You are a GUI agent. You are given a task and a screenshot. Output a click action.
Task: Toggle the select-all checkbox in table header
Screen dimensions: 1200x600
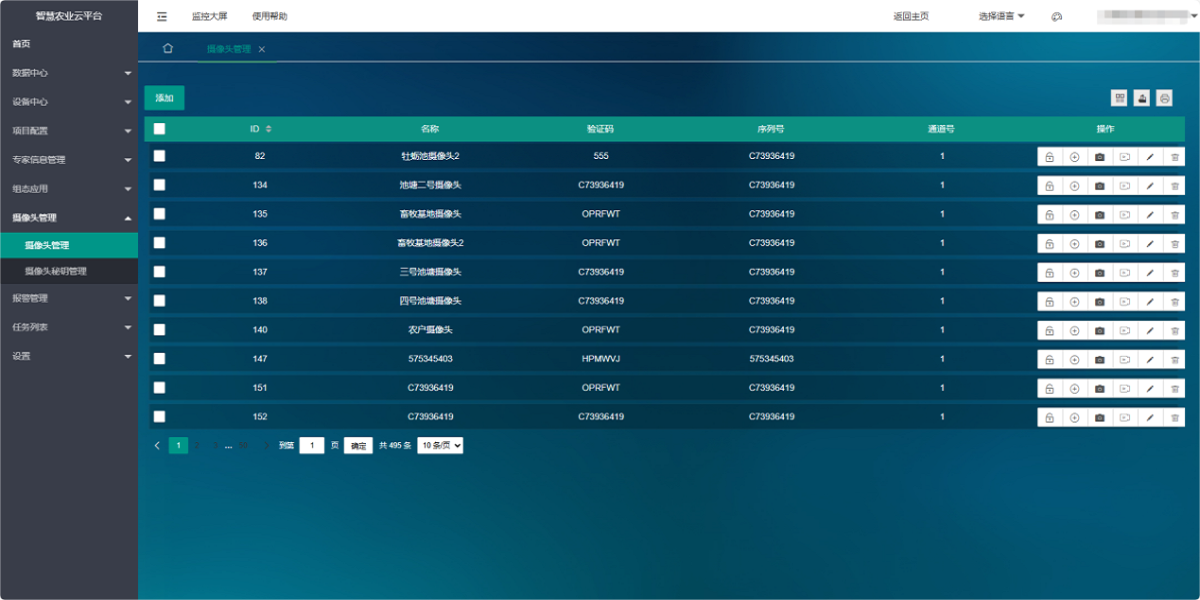pos(159,129)
